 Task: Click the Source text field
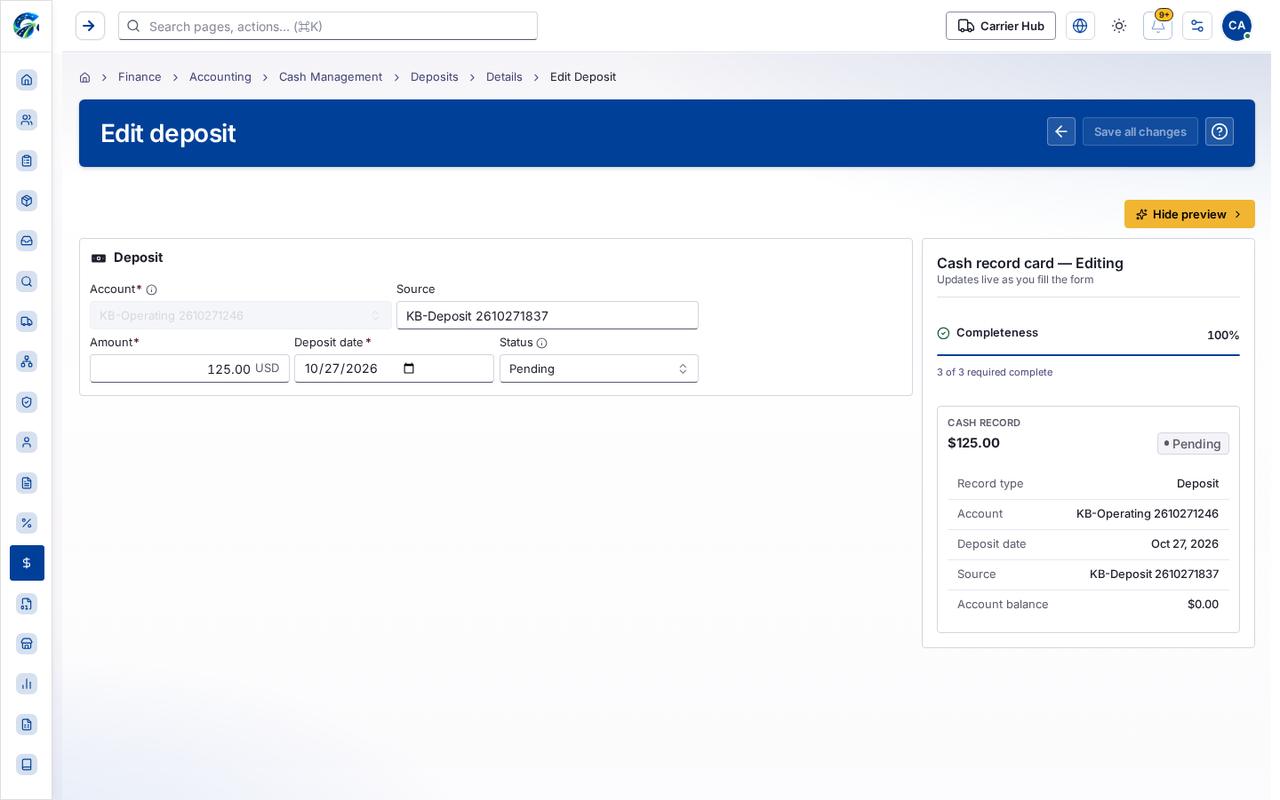547,316
